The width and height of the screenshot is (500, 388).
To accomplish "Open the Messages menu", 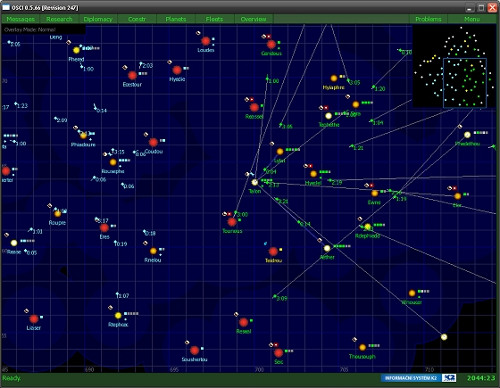I will [20, 19].
